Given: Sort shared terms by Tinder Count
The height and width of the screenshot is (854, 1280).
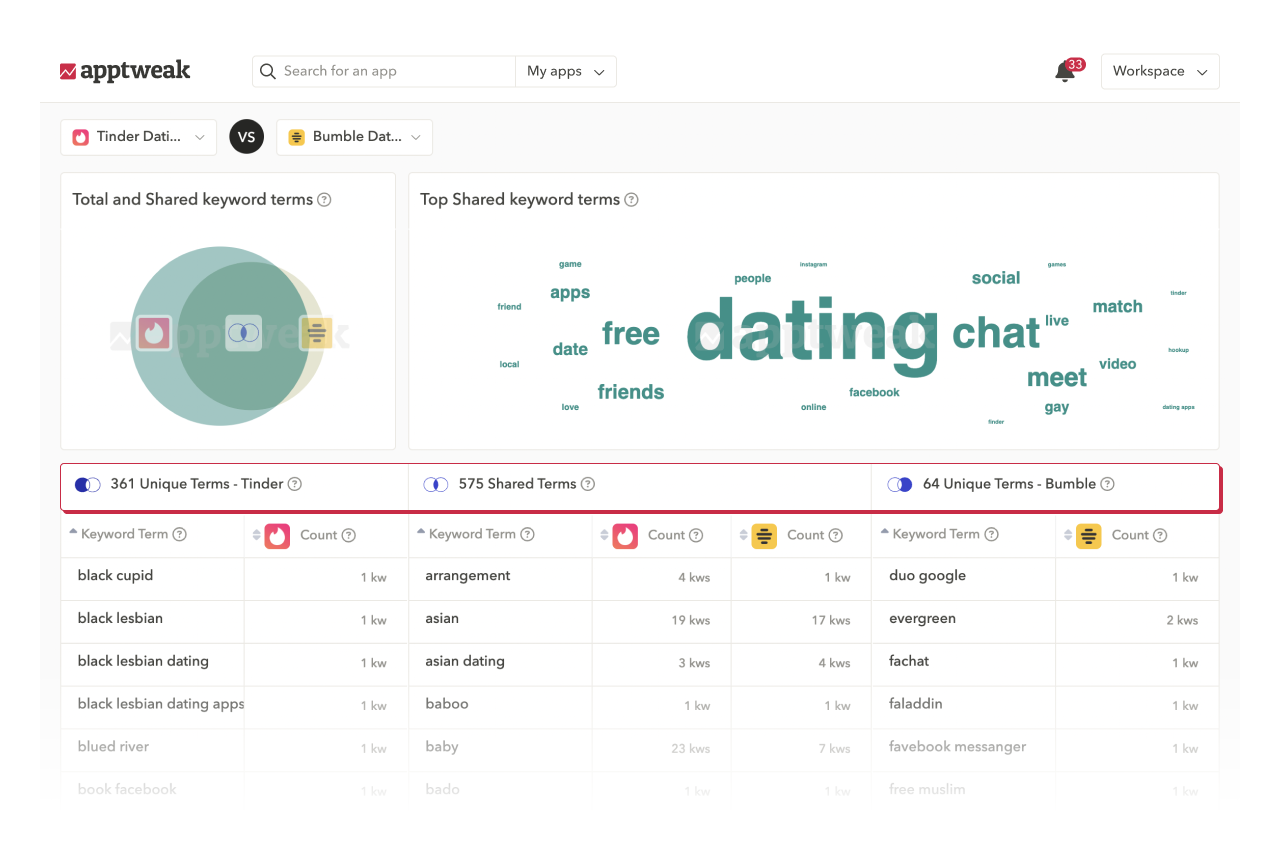Looking at the screenshot, I should [x=605, y=536].
